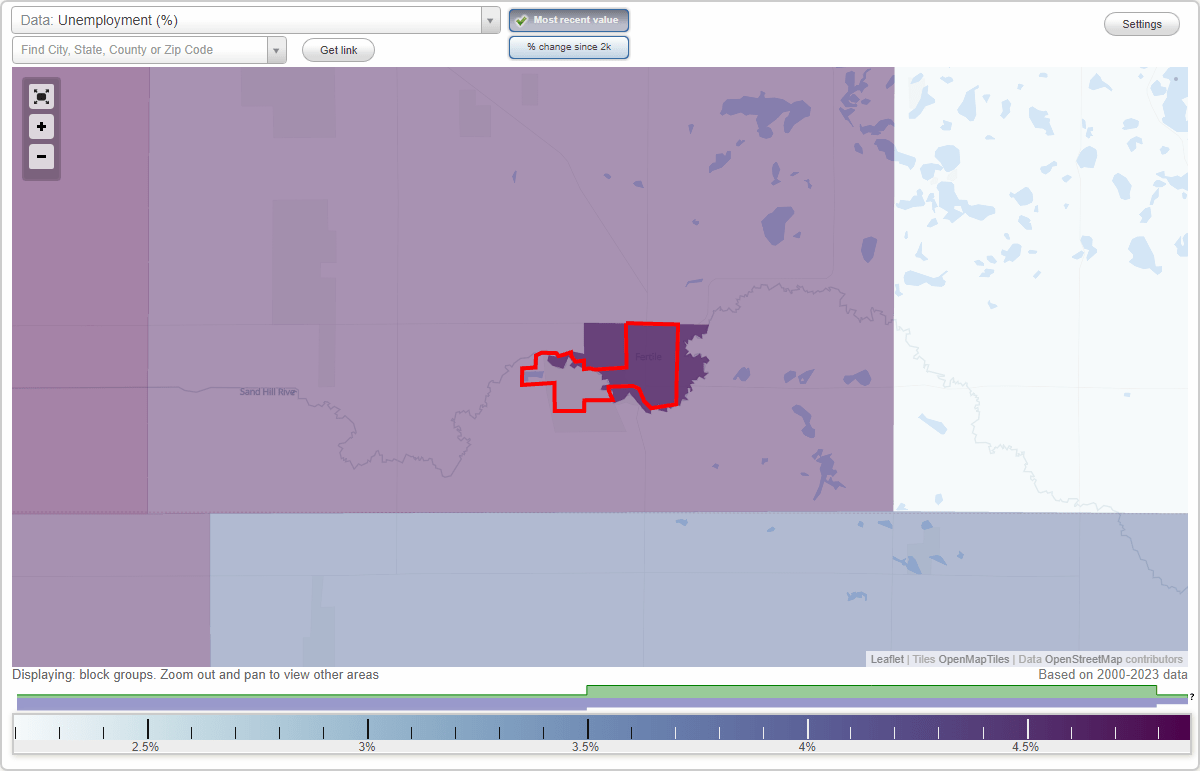Viewport: 1200px width, 771px height.
Task: Click the OpenMapTiles attribution link
Action: 973,659
